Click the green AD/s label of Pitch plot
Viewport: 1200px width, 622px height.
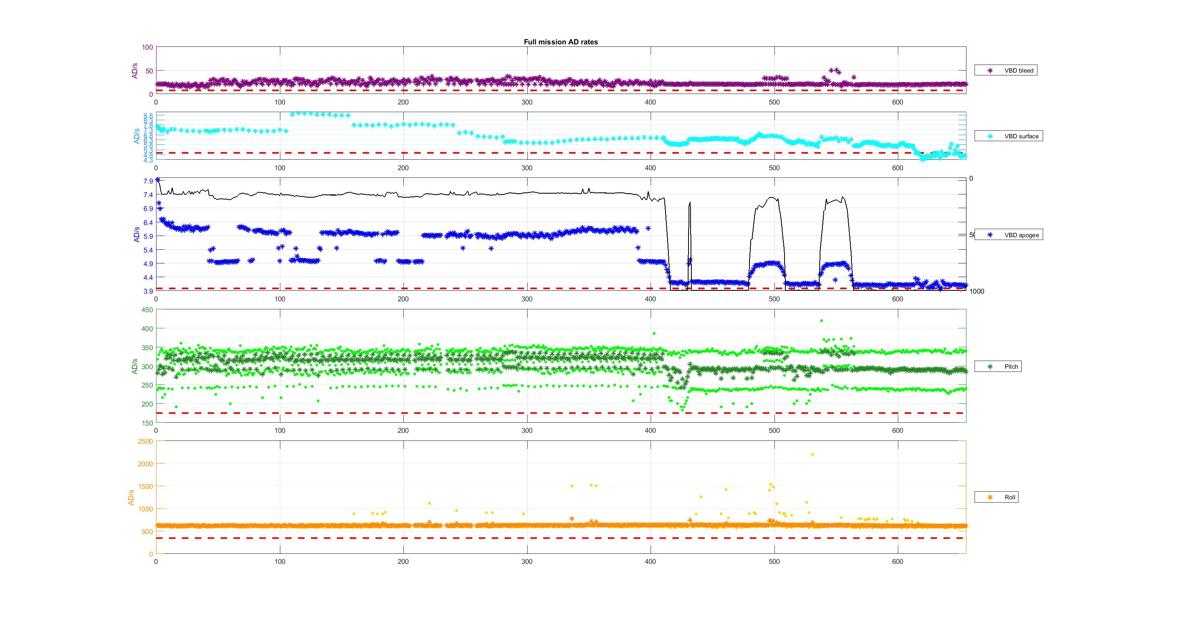[x=130, y=367]
